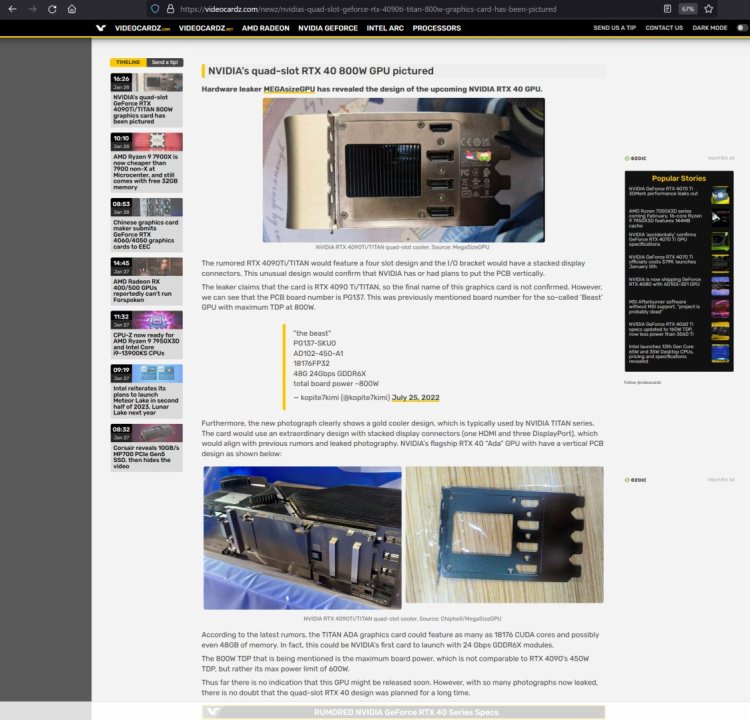Select the TIMELINE tab in sidebar
Viewport: 750px width, 720px height.
coord(128,62)
